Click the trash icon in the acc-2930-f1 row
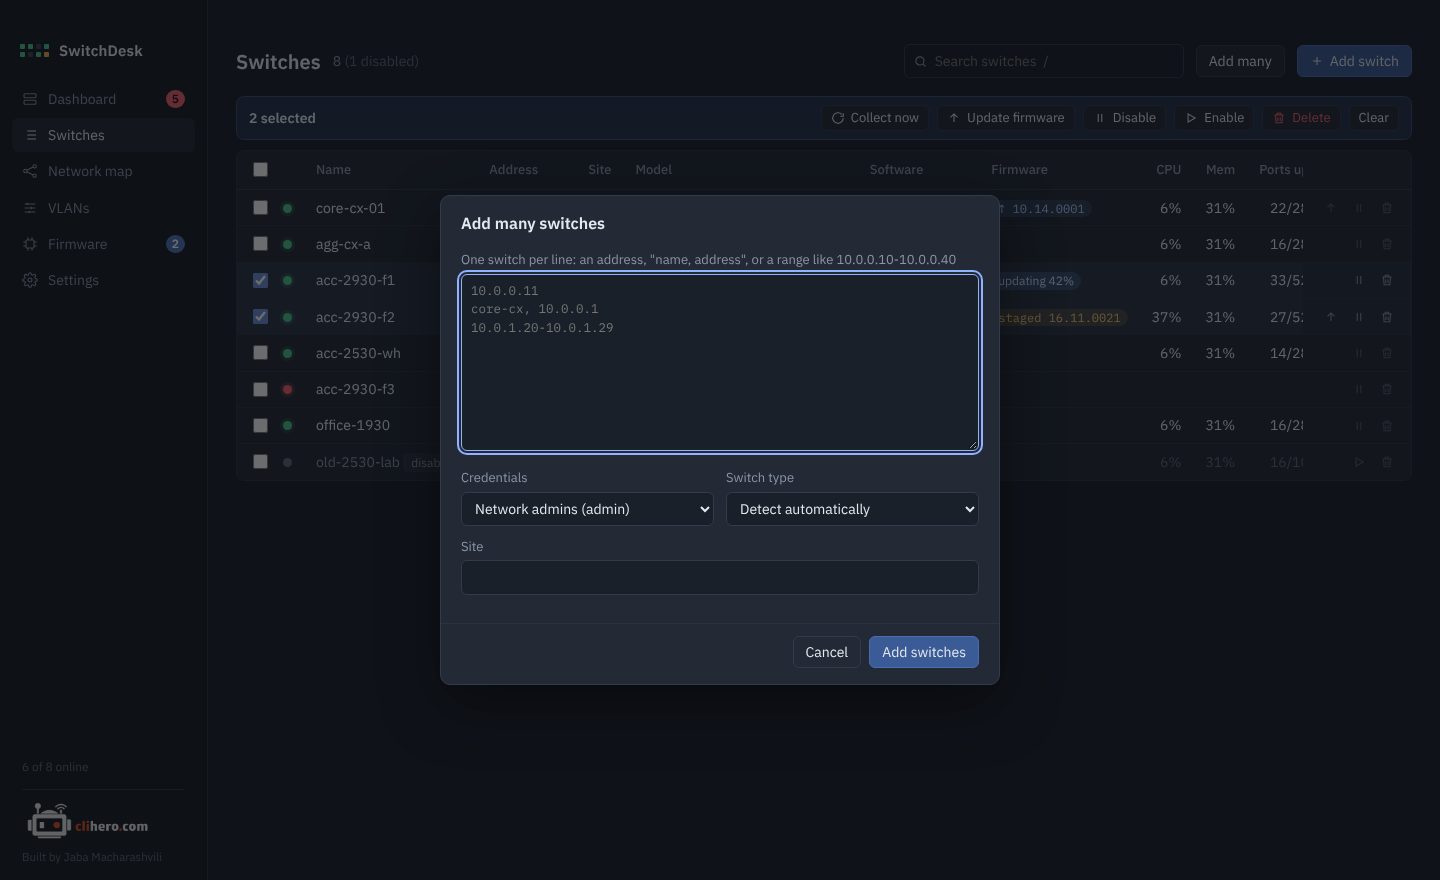Screen dimensions: 1440x880 [x=1387, y=281]
